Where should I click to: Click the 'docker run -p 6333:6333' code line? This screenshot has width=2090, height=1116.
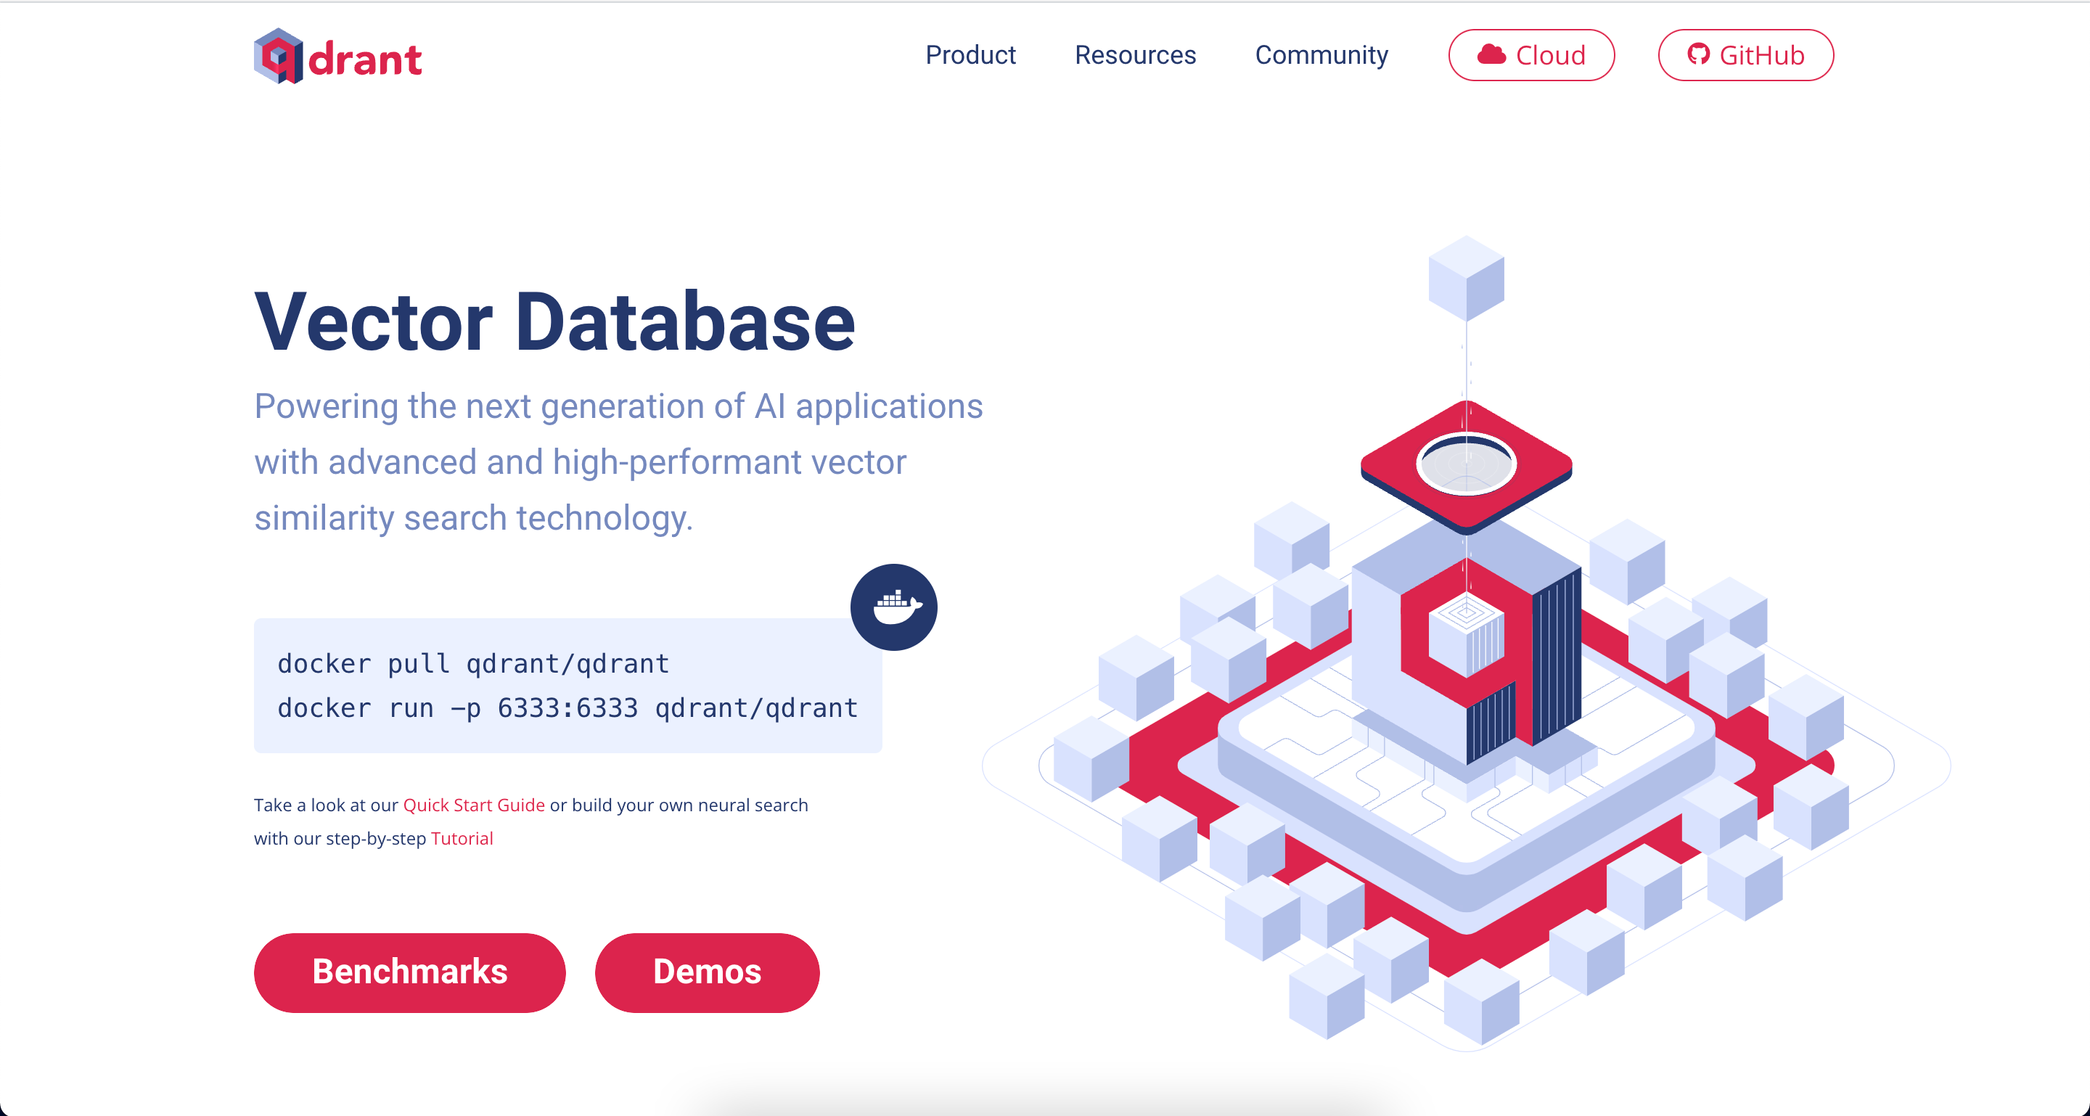point(567,708)
